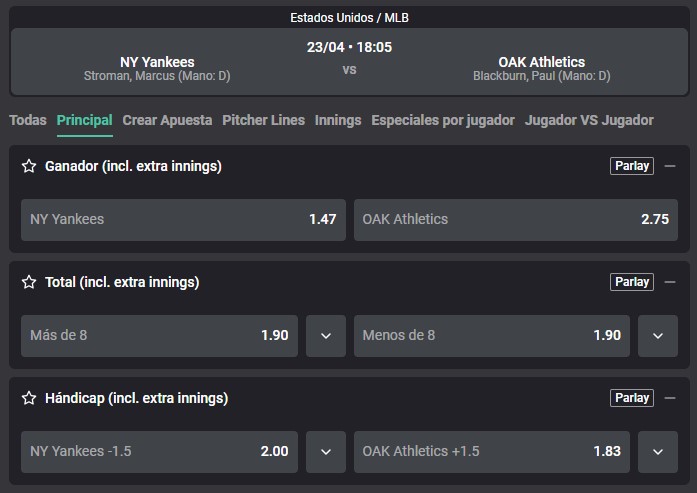Image resolution: width=697 pixels, height=493 pixels.
Task: Pick OAK Athletics winner odds 2.75
Action: [x=515, y=219]
